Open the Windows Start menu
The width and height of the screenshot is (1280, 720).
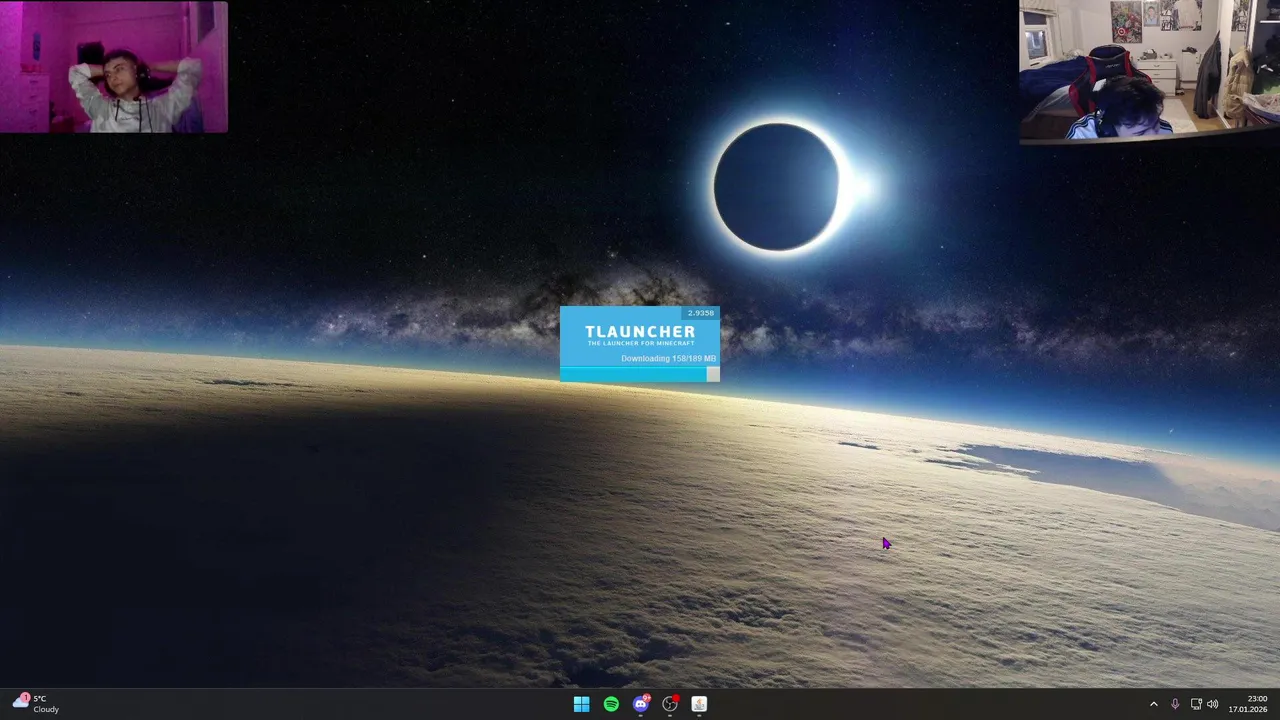point(581,705)
